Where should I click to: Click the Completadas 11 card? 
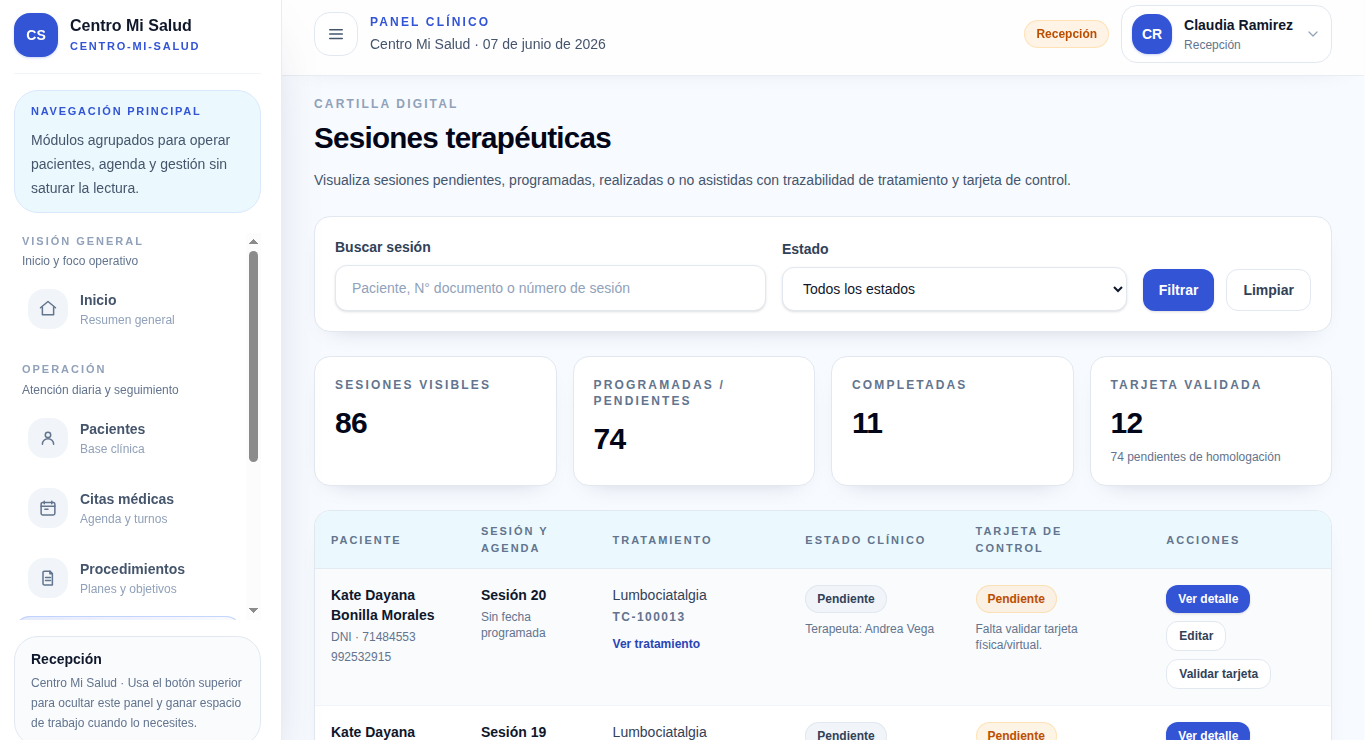tap(952, 421)
